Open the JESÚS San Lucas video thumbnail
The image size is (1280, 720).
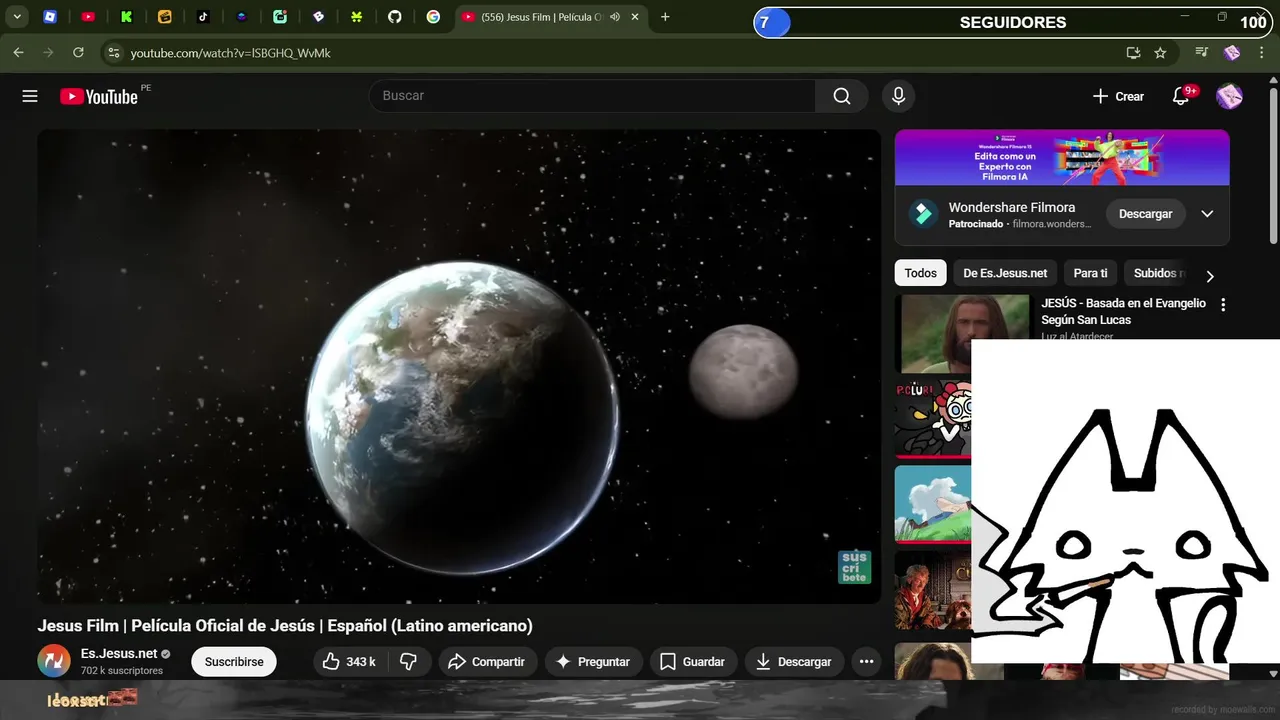[x=965, y=333]
